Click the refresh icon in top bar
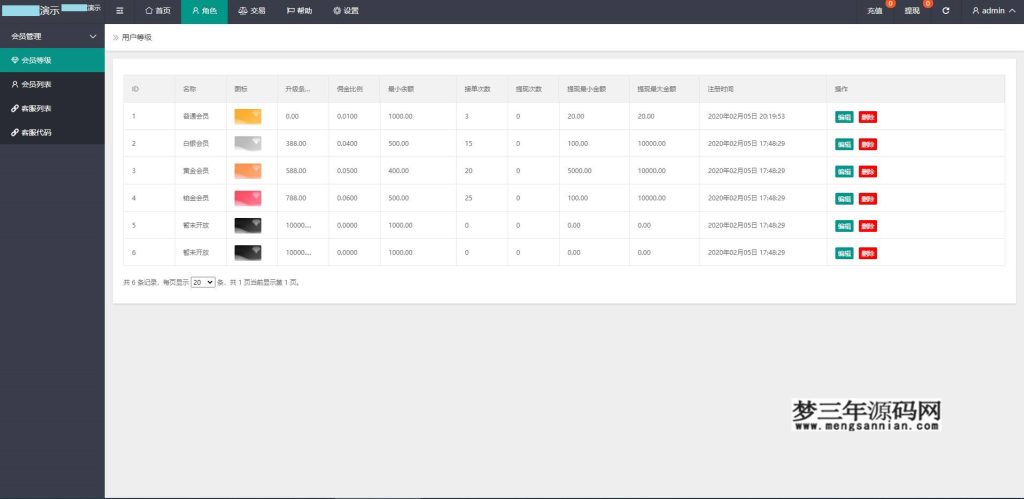This screenshot has width=1024, height=499. (x=945, y=11)
